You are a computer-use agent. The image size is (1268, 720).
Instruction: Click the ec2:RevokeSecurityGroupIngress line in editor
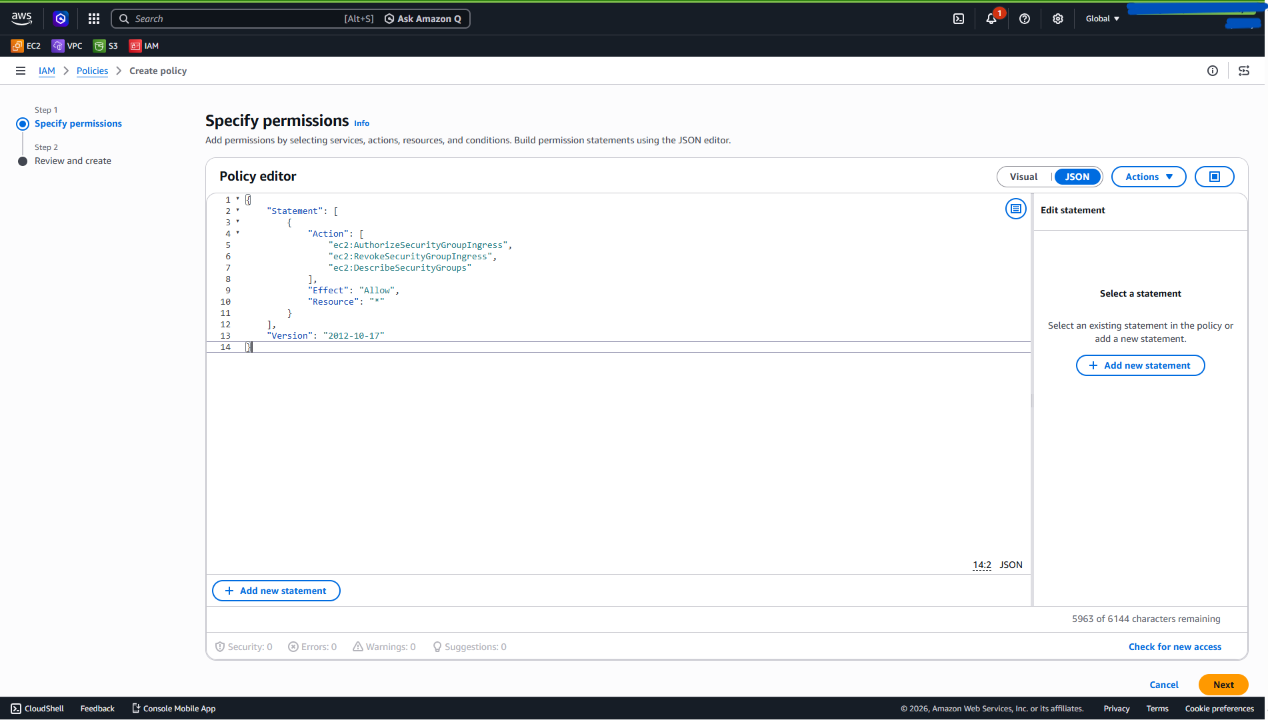413,257
